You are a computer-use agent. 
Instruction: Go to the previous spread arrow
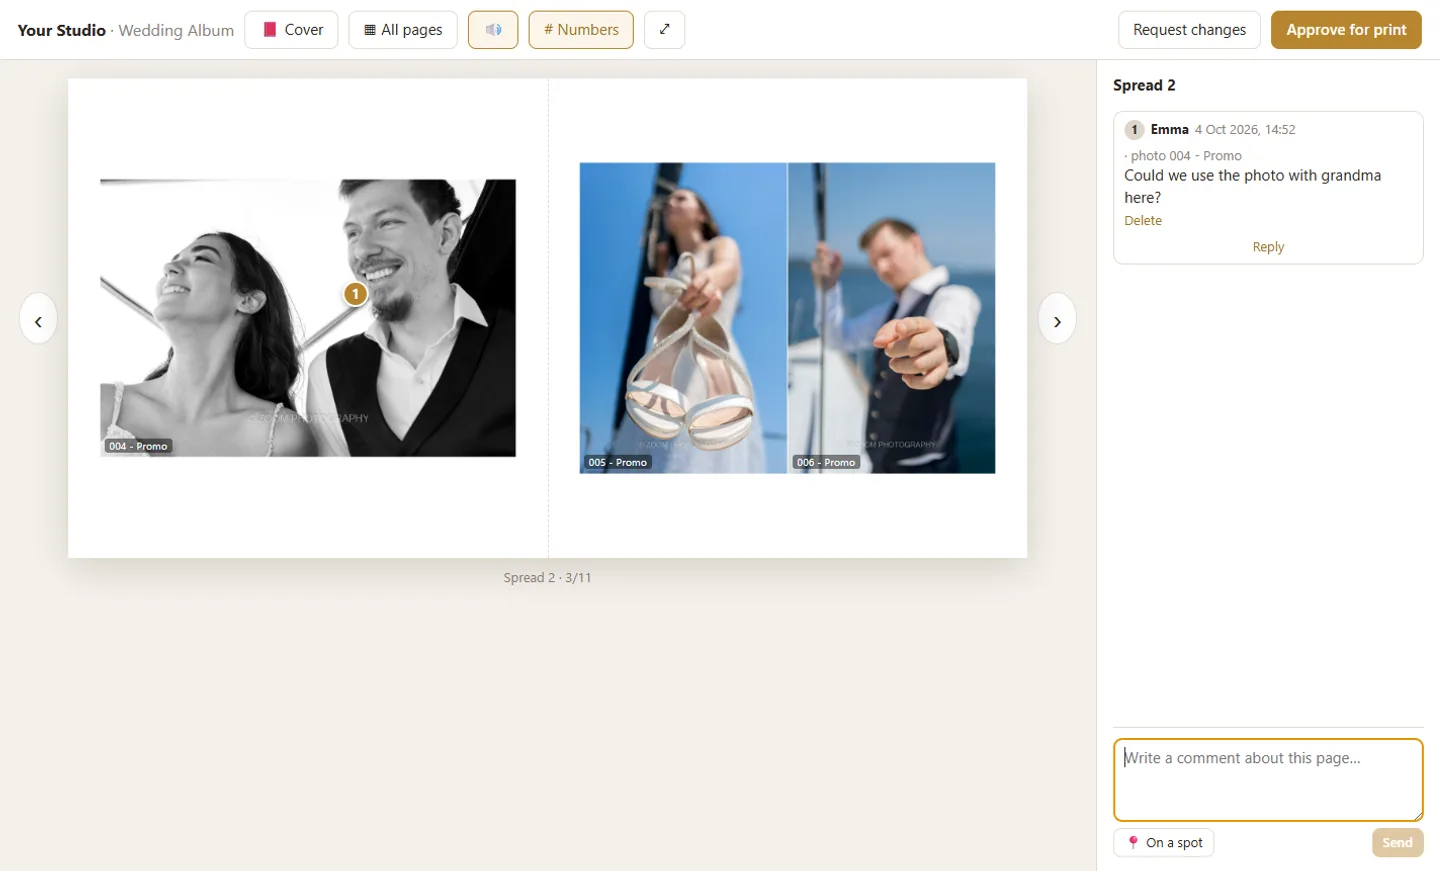tap(38, 319)
